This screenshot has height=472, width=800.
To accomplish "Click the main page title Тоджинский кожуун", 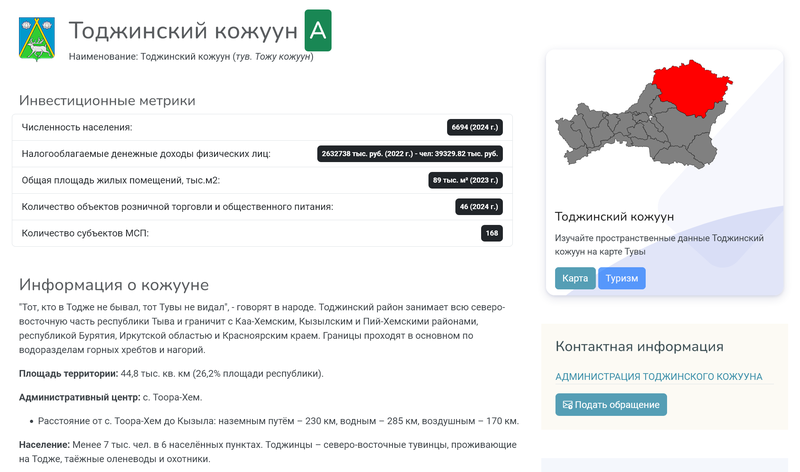I will tap(183, 32).
